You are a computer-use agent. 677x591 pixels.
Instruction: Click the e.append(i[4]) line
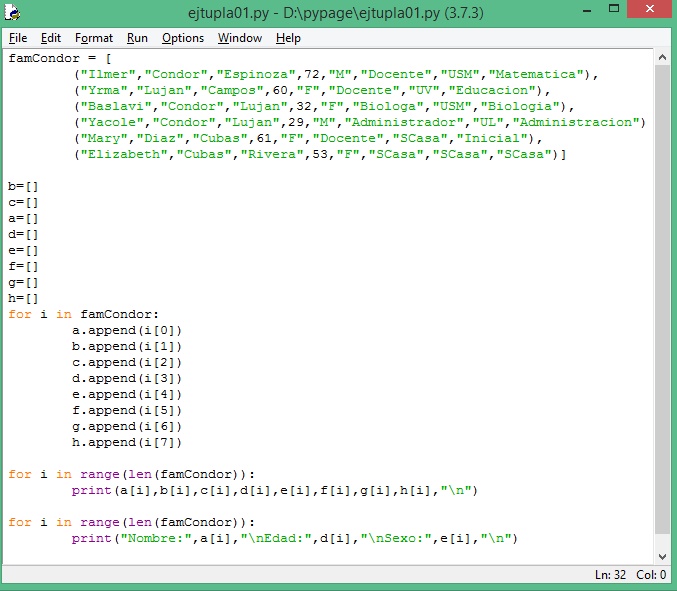pos(127,394)
